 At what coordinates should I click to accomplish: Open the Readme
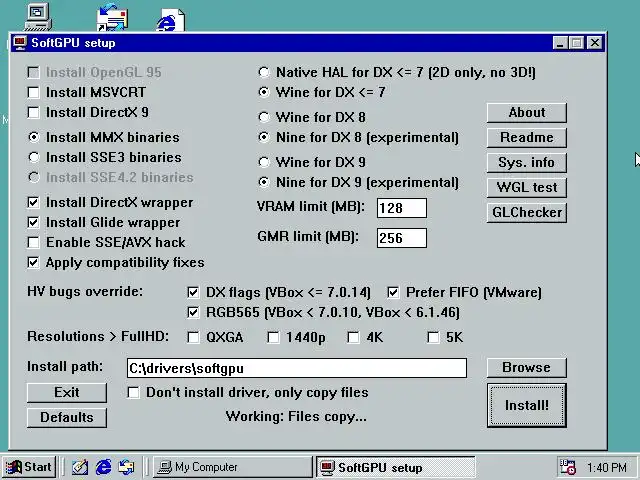click(527, 138)
